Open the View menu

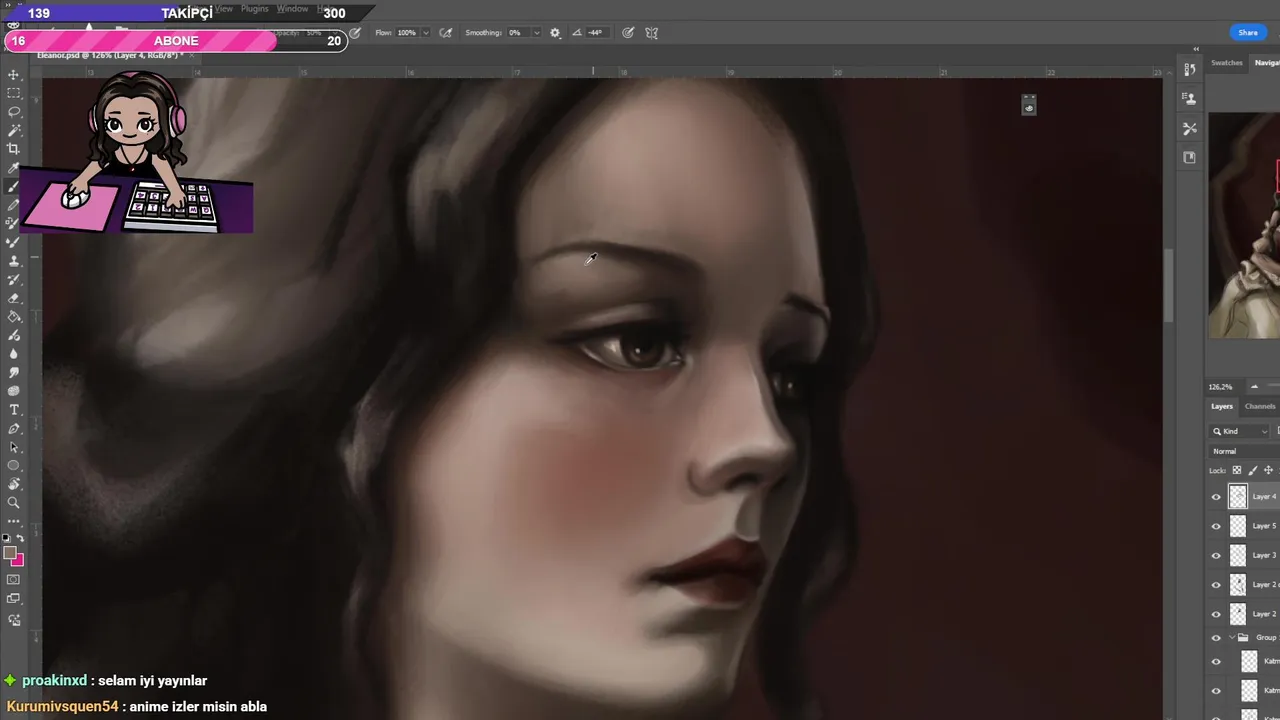click(224, 9)
